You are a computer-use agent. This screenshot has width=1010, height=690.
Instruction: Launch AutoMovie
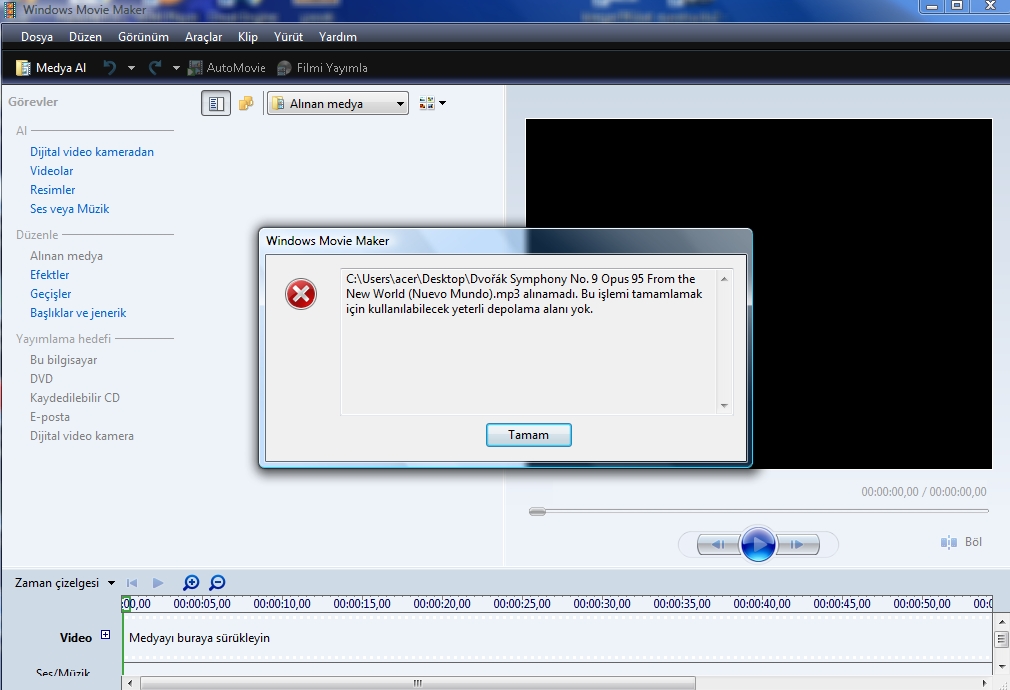[x=227, y=68]
